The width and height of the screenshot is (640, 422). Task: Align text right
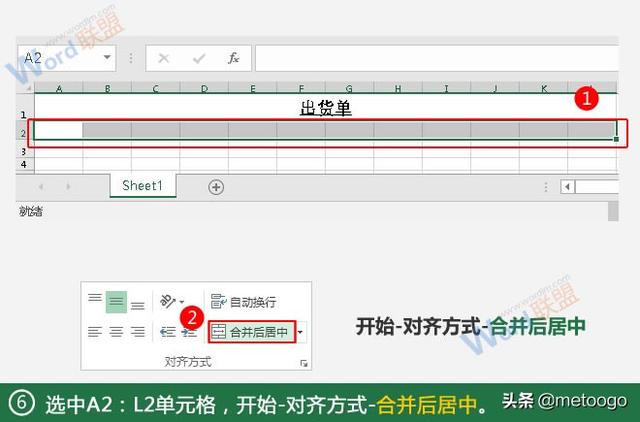pyautogui.click(x=138, y=332)
